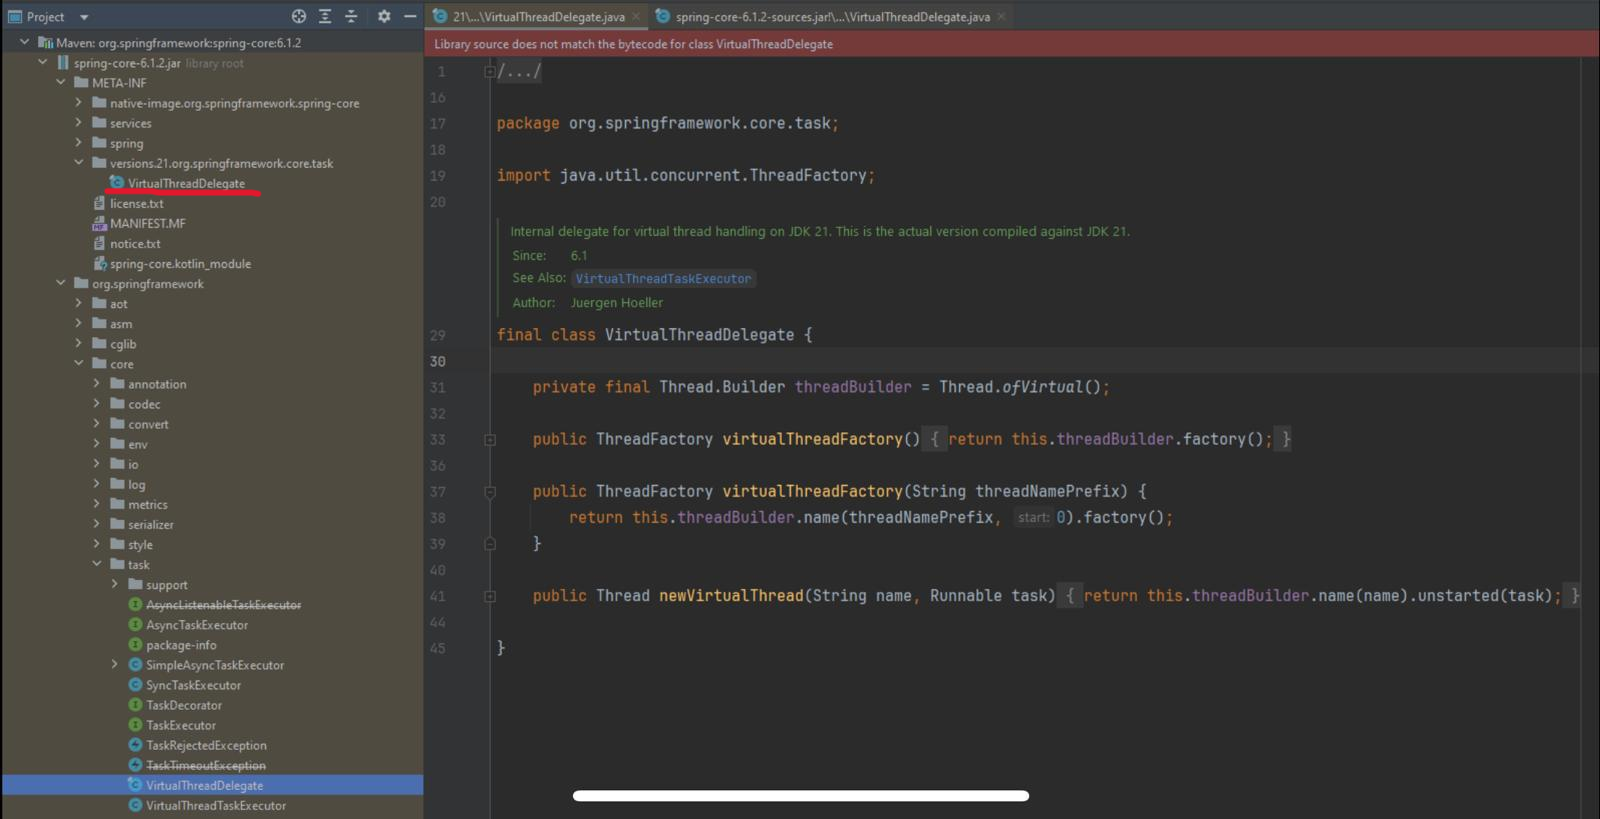Hide the Project tool window
This screenshot has height=819, width=1600.
410,16
